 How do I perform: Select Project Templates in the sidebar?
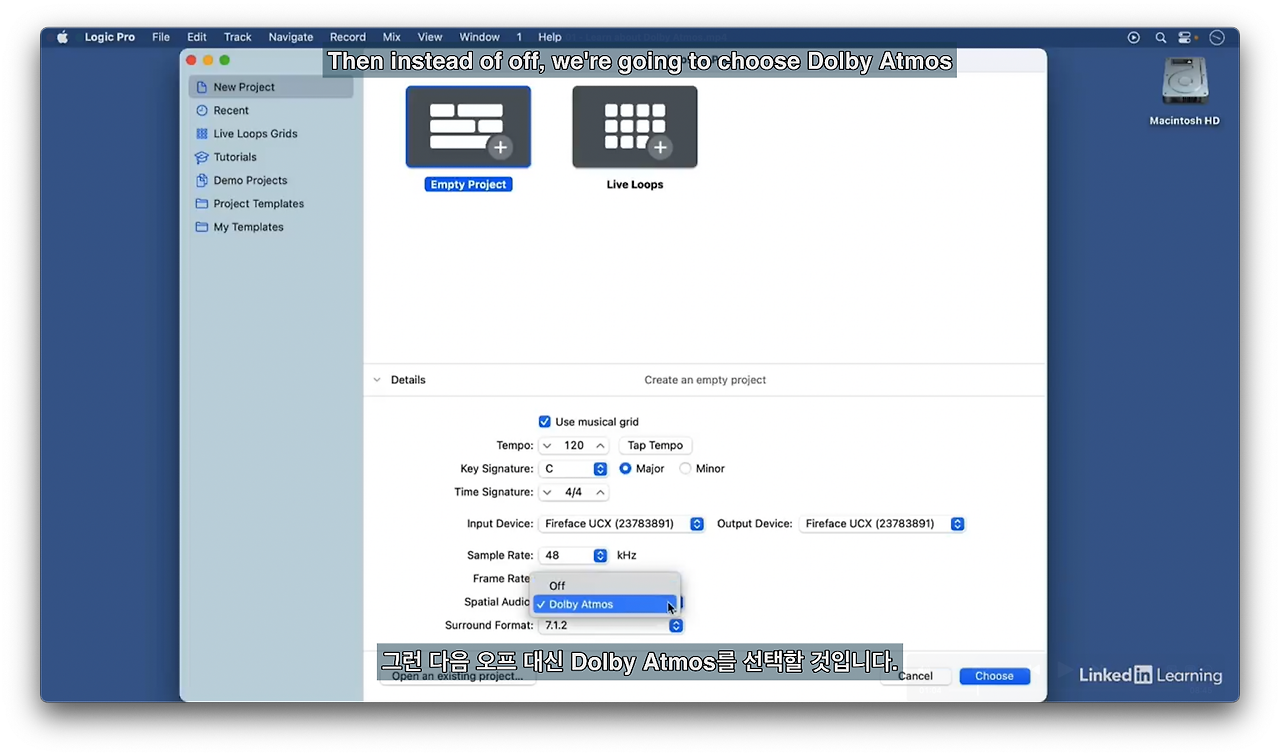coord(270,203)
